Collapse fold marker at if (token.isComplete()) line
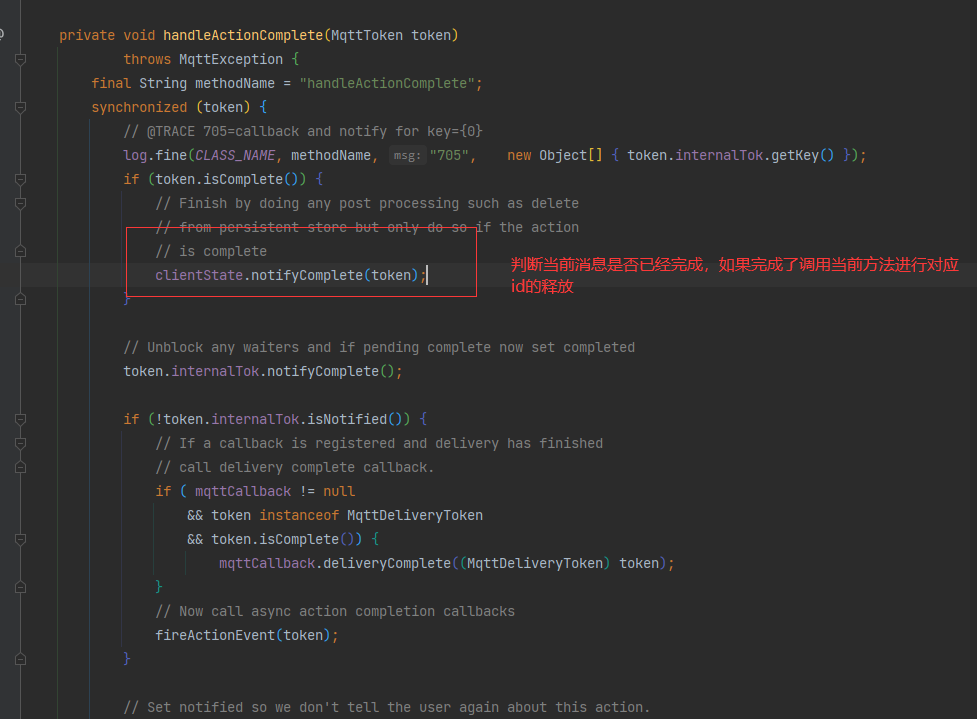This screenshot has width=977, height=719. point(20,179)
